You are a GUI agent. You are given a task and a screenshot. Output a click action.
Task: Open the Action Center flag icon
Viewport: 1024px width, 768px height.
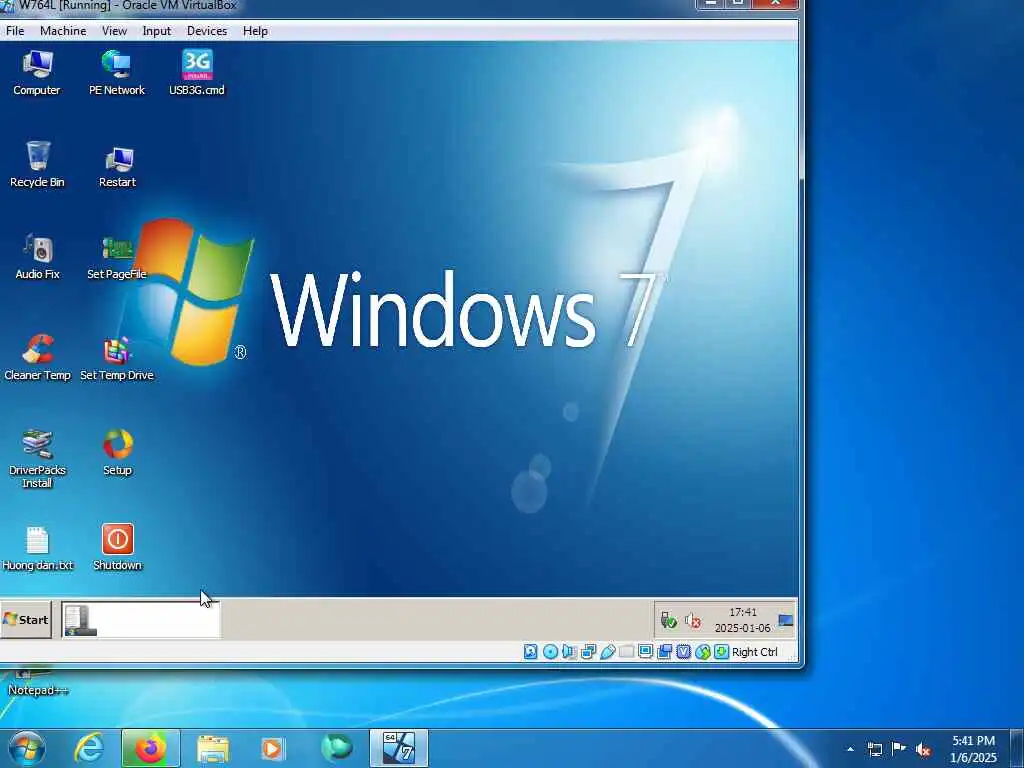point(899,749)
